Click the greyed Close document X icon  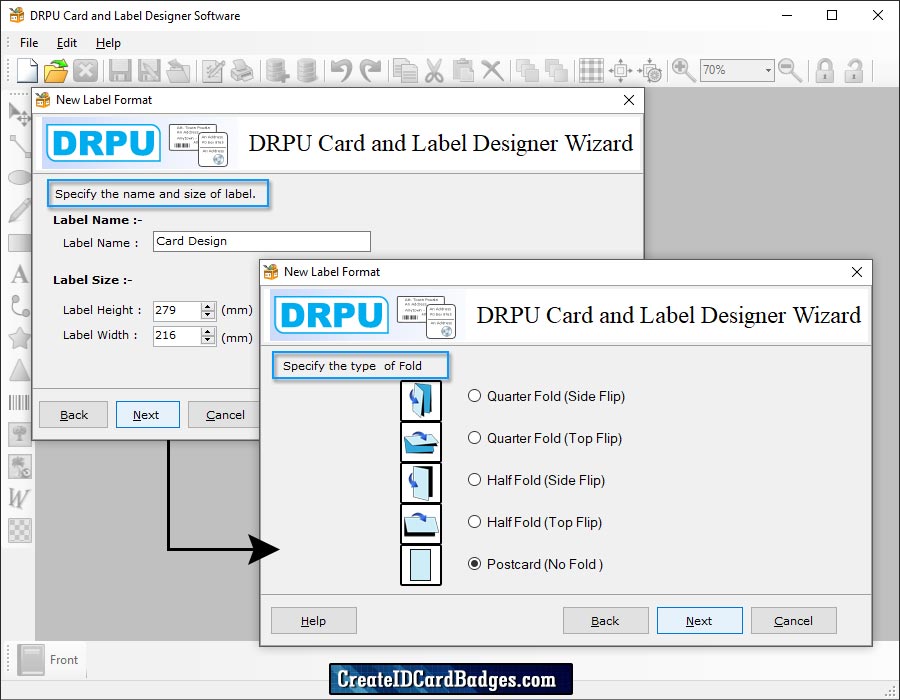(85, 71)
